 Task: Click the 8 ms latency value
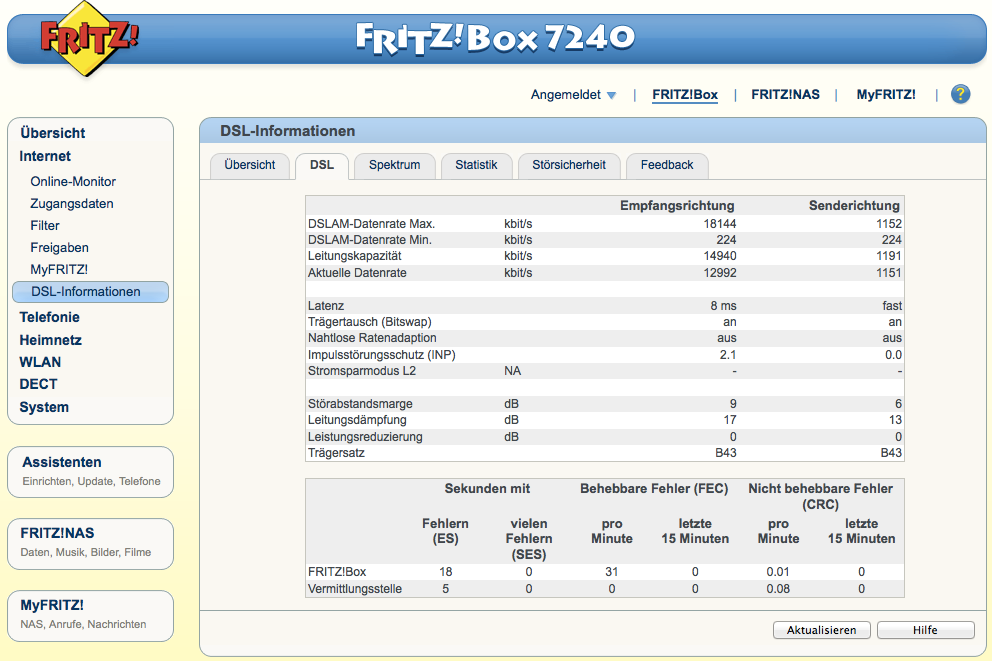click(723, 306)
